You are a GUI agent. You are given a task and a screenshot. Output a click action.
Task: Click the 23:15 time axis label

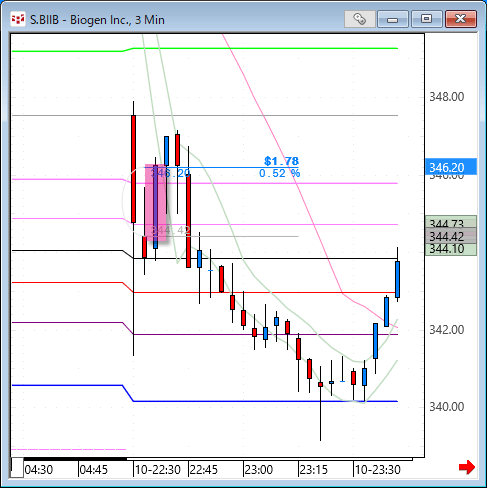coord(313,470)
